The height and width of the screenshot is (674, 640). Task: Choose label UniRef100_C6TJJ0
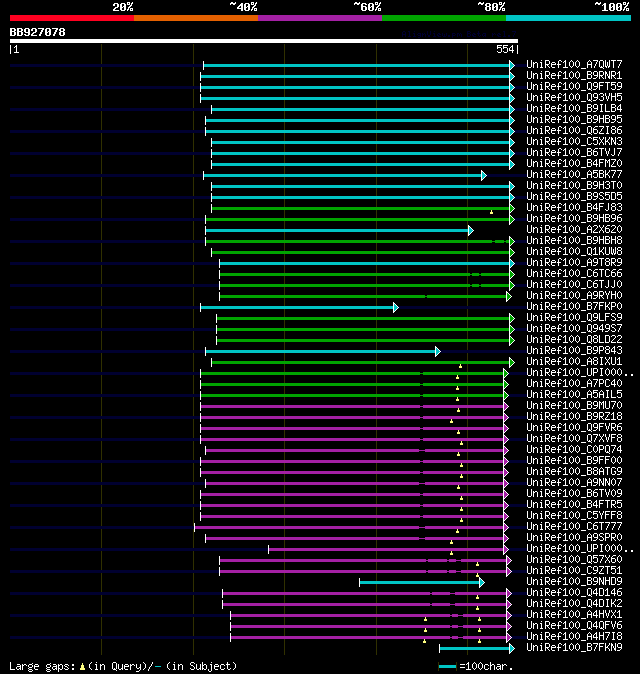pos(574,285)
